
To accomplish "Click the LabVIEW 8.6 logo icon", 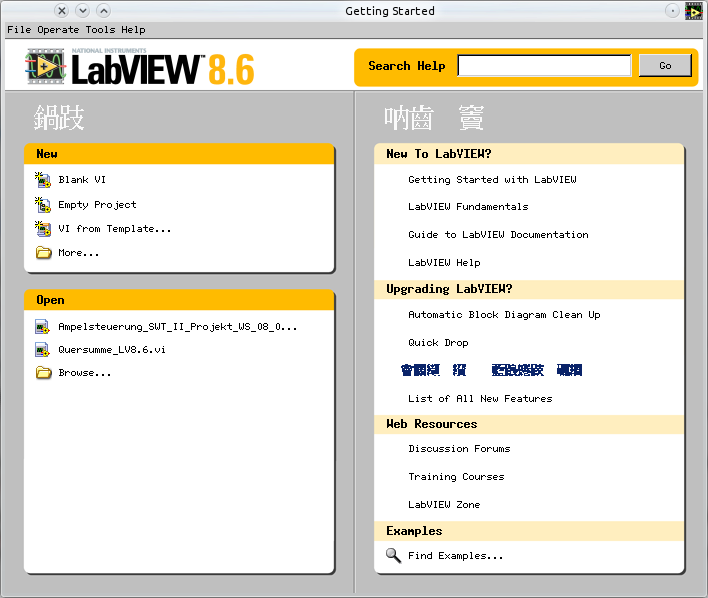I will tap(45, 66).
